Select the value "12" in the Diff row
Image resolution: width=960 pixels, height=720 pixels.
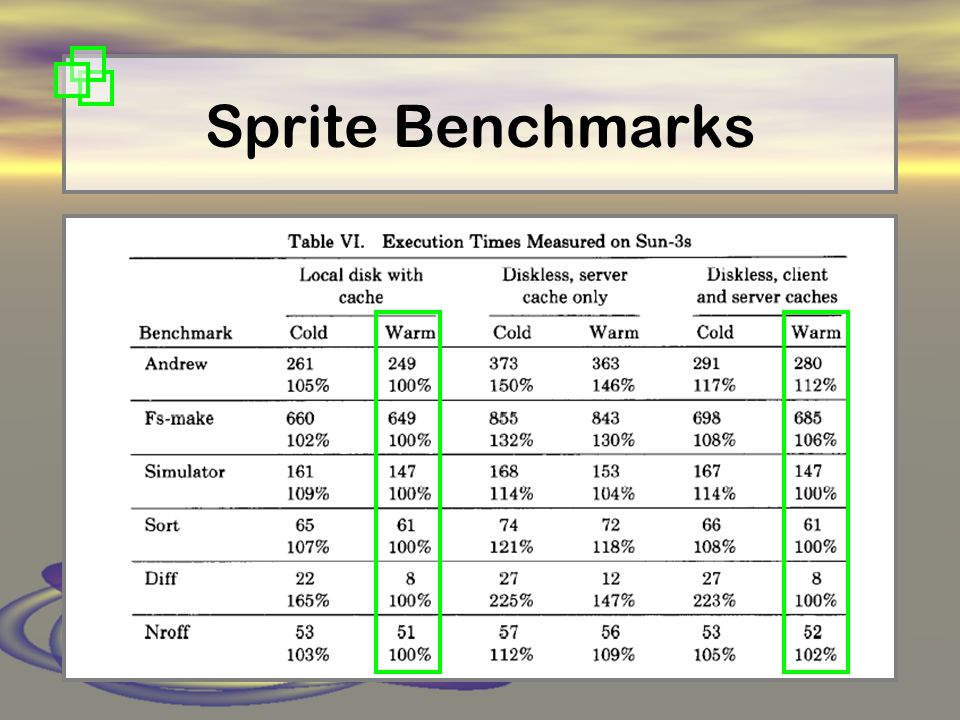click(610, 579)
